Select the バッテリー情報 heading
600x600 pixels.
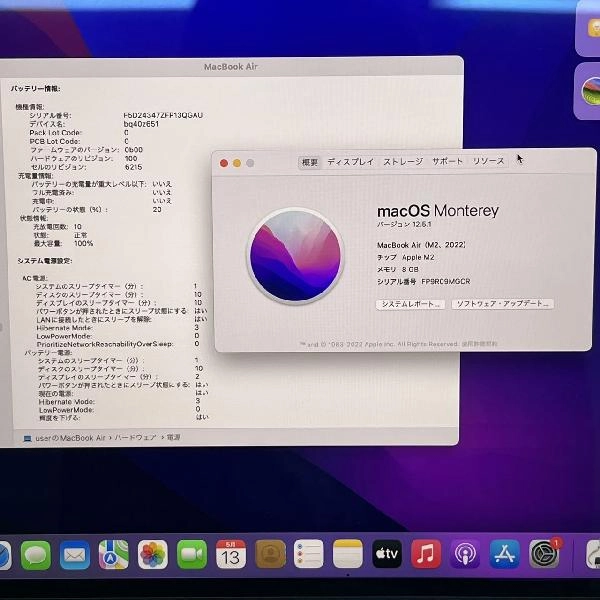coord(35,89)
